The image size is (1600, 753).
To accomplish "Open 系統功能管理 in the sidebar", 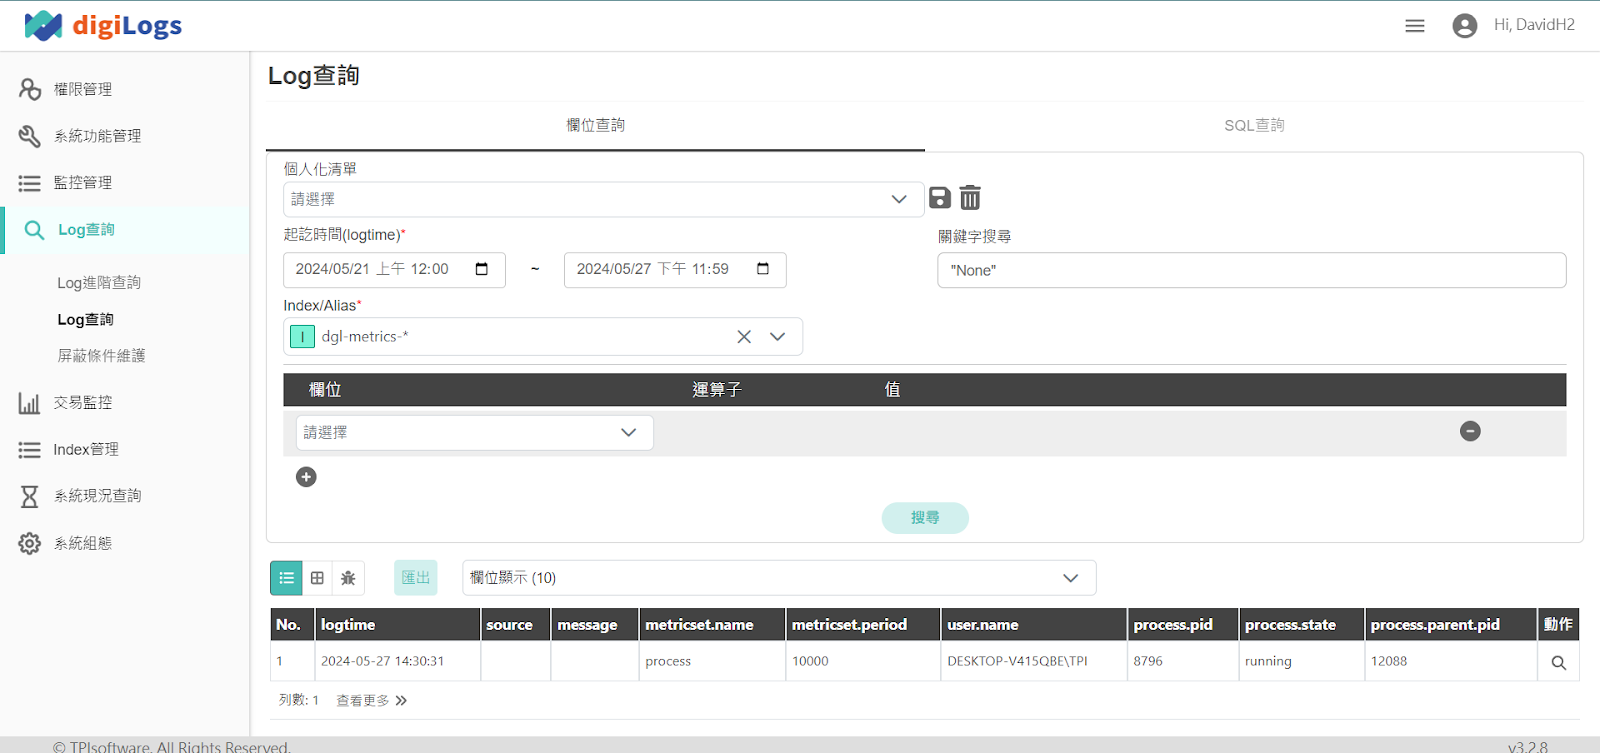I will click(x=97, y=136).
